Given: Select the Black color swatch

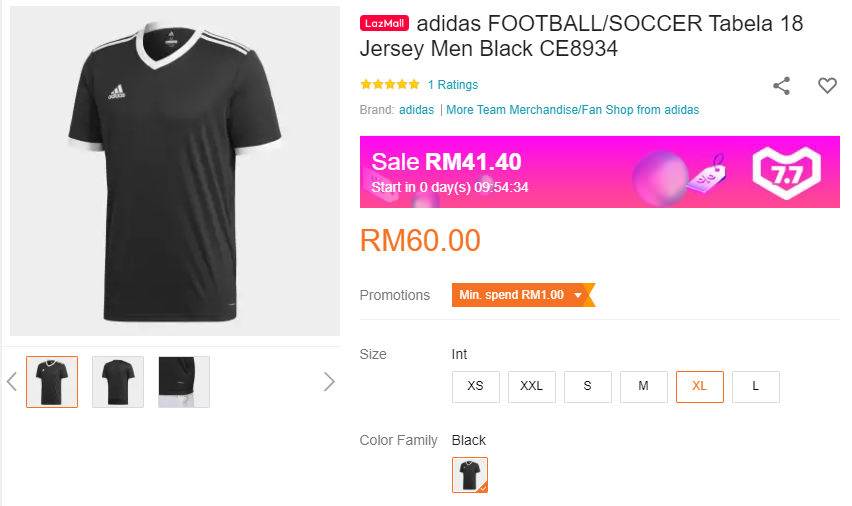Looking at the screenshot, I should point(470,475).
